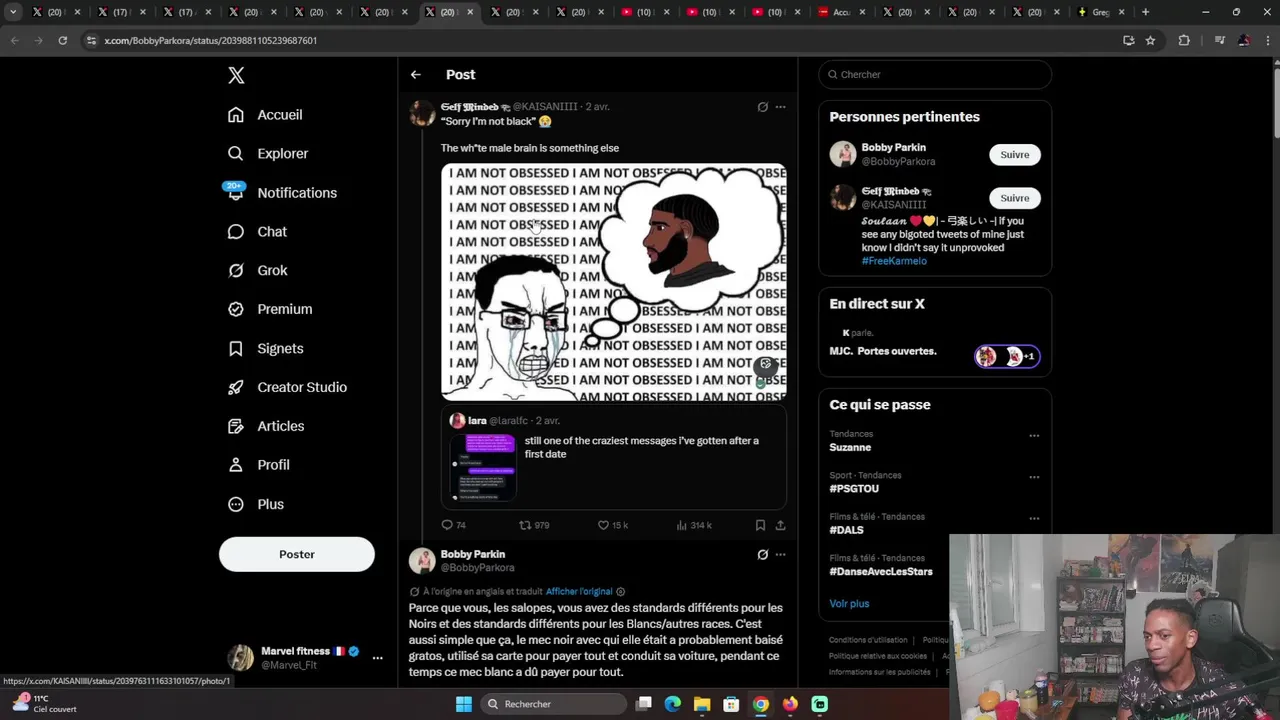Open Notifications with 20+ badge

pos(282,193)
